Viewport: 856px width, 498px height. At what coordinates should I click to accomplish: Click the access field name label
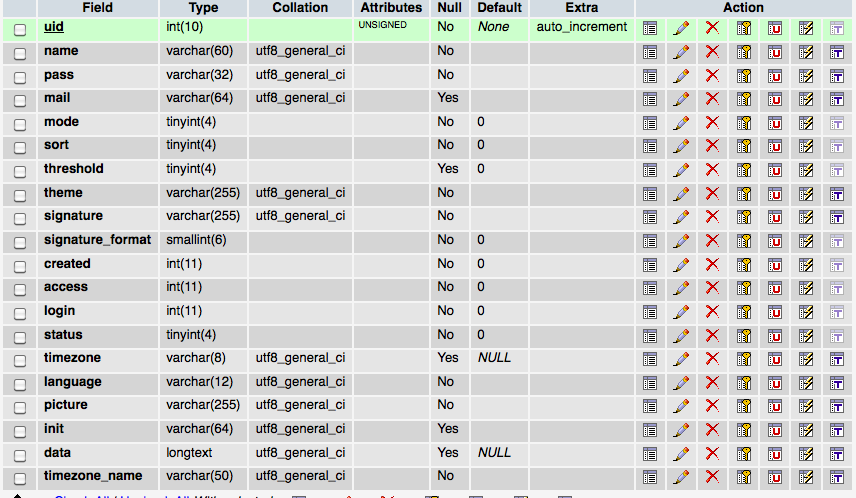tap(66, 287)
